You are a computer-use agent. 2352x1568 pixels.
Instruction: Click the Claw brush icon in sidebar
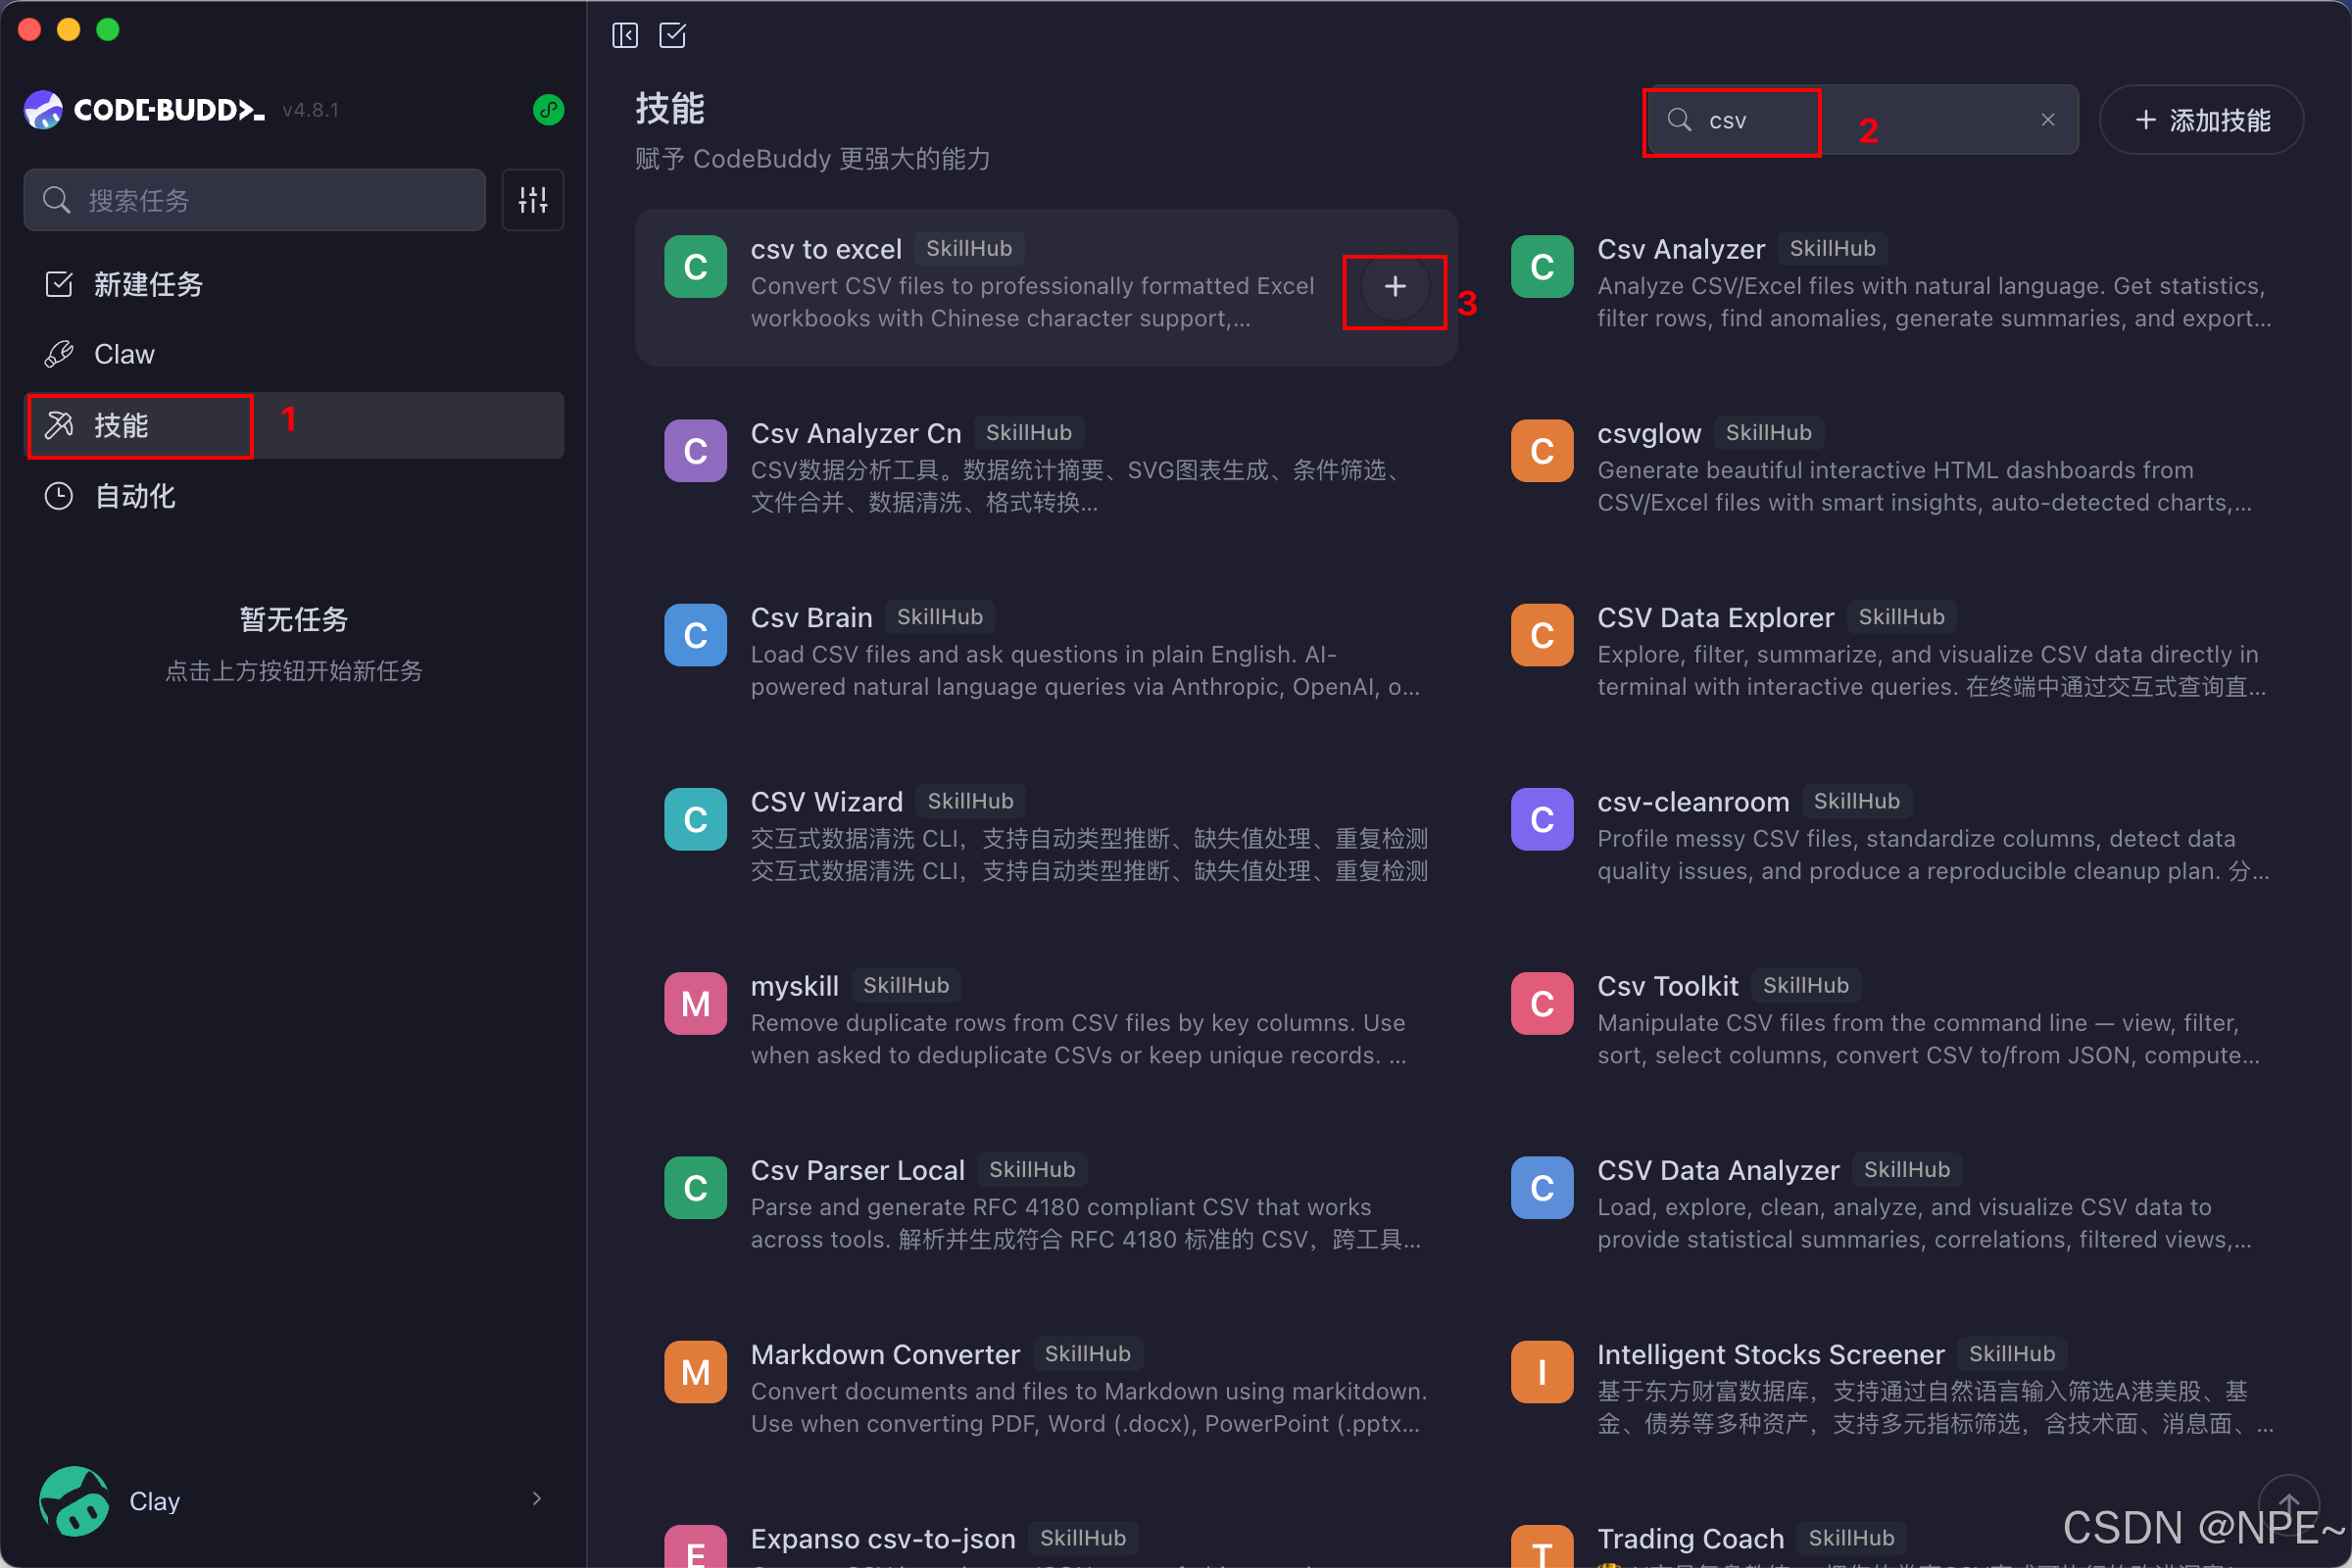[x=60, y=353]
